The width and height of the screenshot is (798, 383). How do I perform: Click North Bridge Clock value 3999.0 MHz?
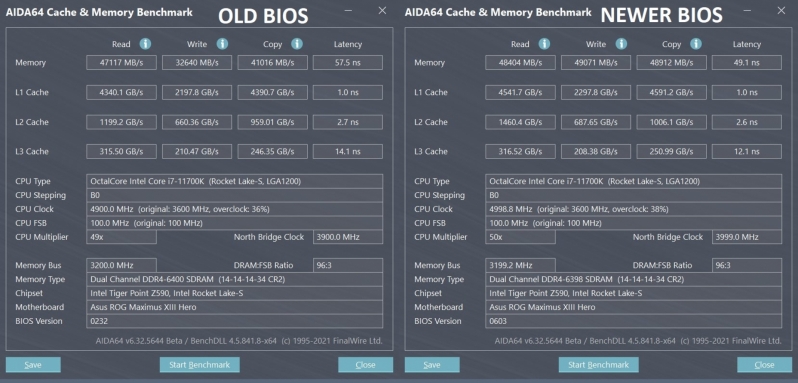[747, 237]
